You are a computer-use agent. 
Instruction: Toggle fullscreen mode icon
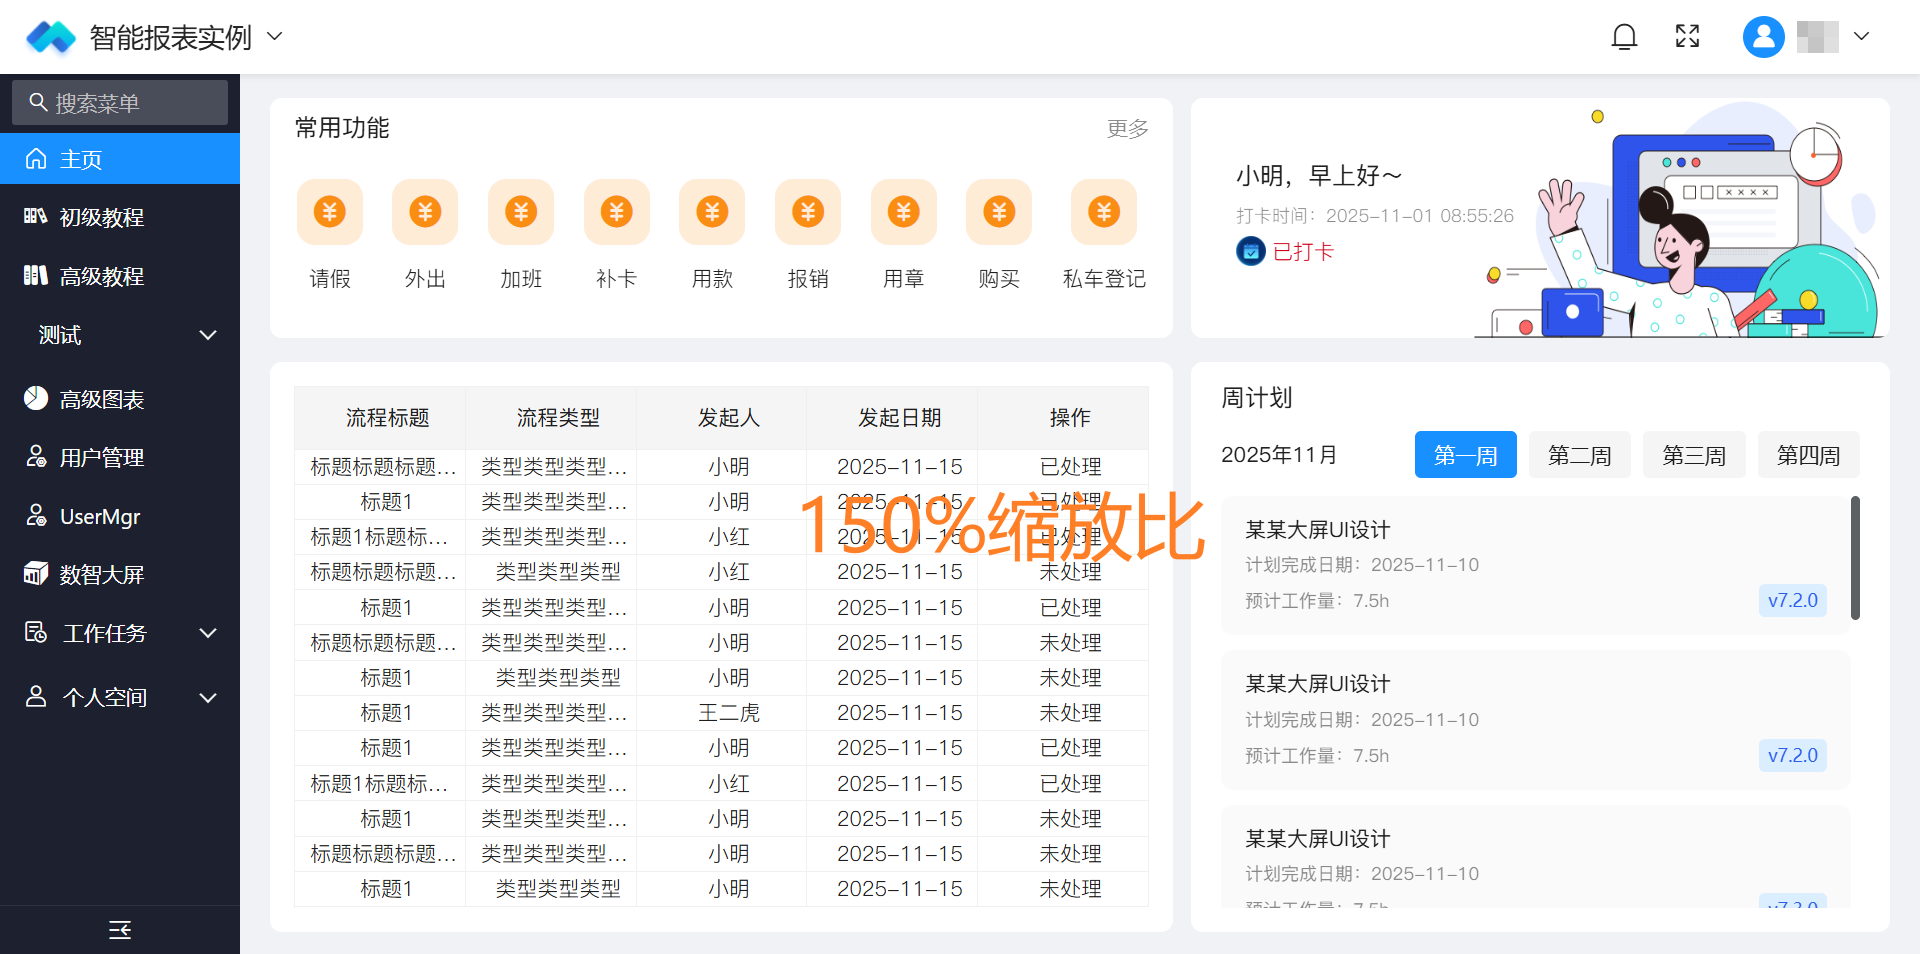click(x=1687, y=37)
